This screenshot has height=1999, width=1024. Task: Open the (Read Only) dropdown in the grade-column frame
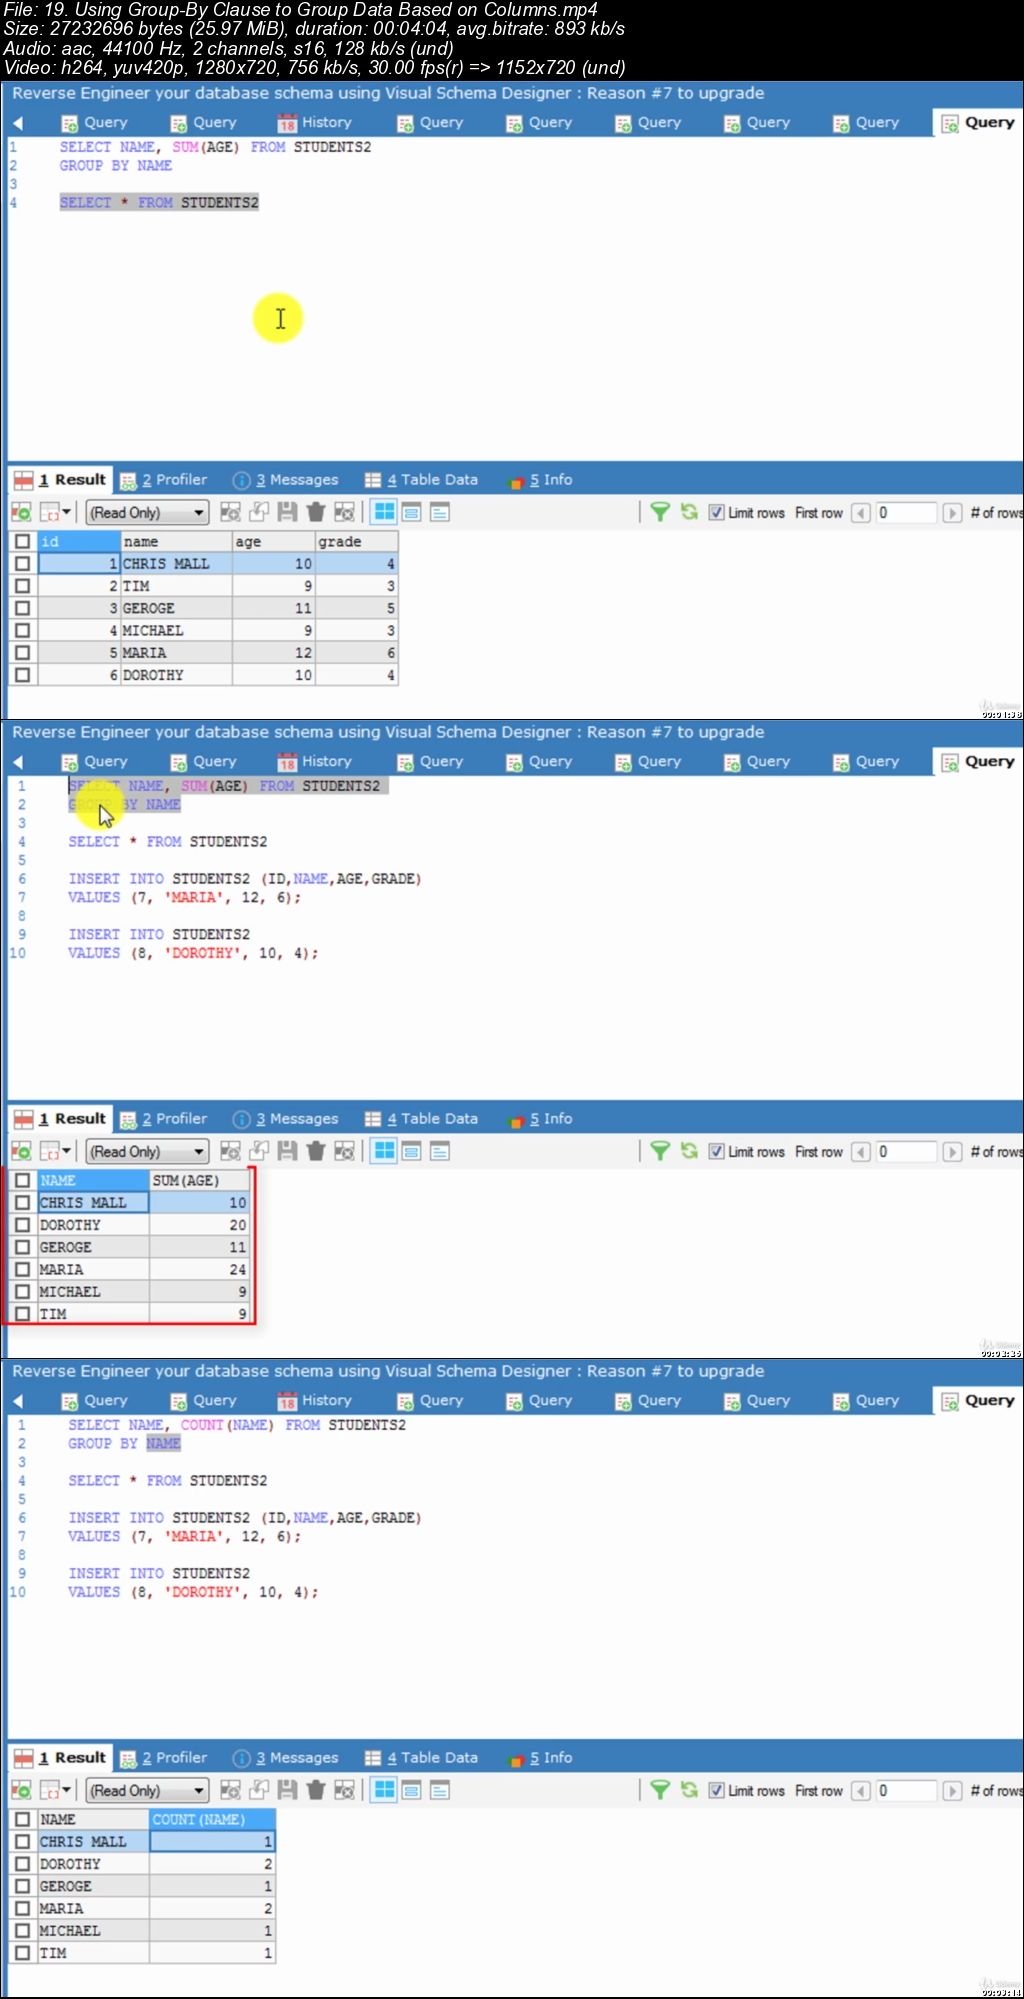click(147, 512)
